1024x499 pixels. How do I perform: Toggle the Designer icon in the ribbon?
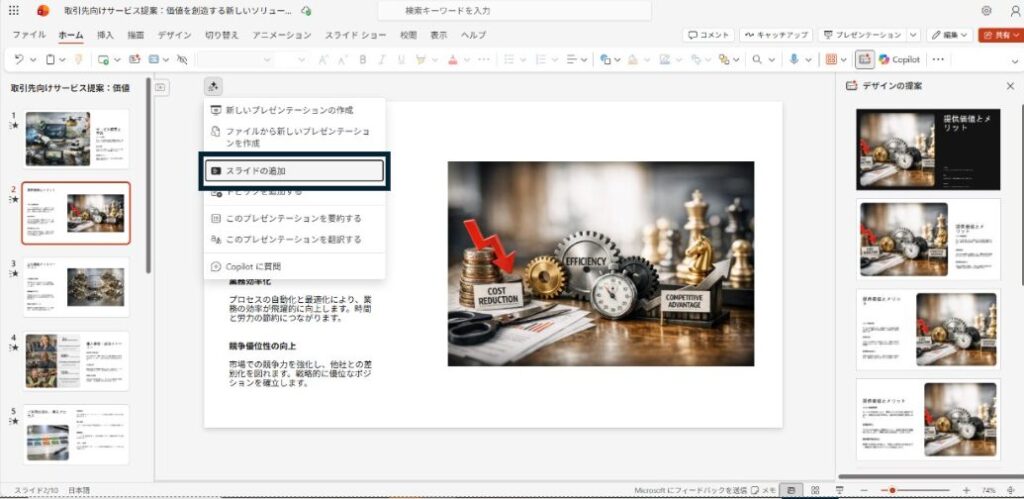tap(864, 60)
